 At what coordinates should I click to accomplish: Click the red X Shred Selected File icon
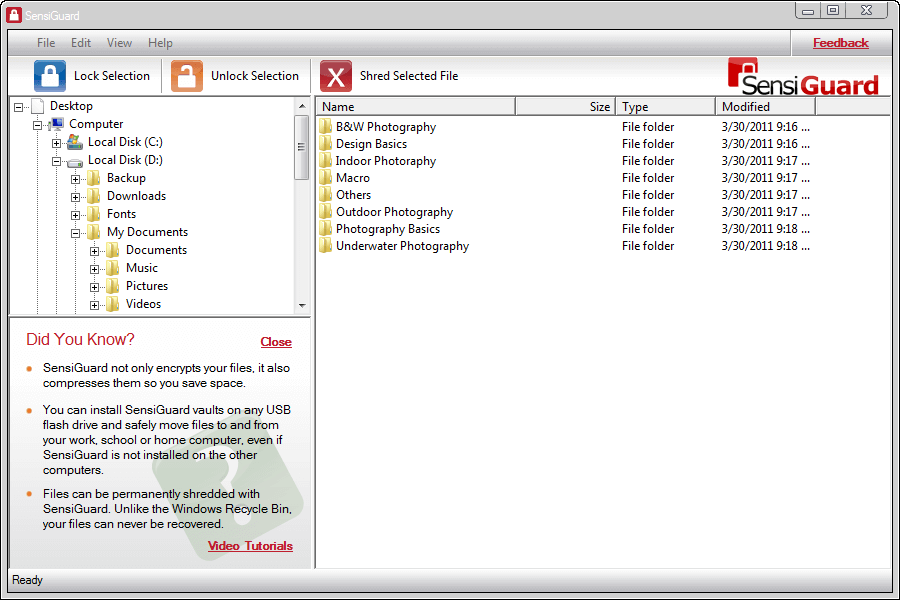(x=336, y=75)
